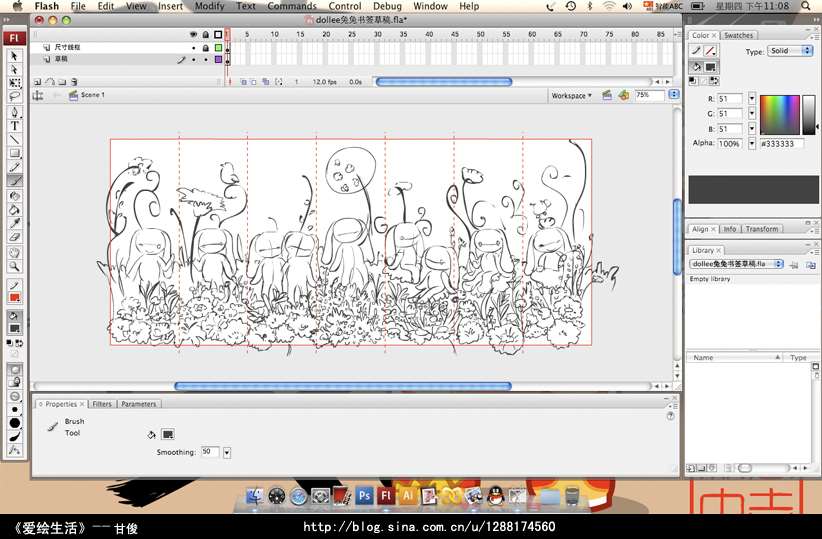Select the Eyedropper tool

[x=15, y=223]
